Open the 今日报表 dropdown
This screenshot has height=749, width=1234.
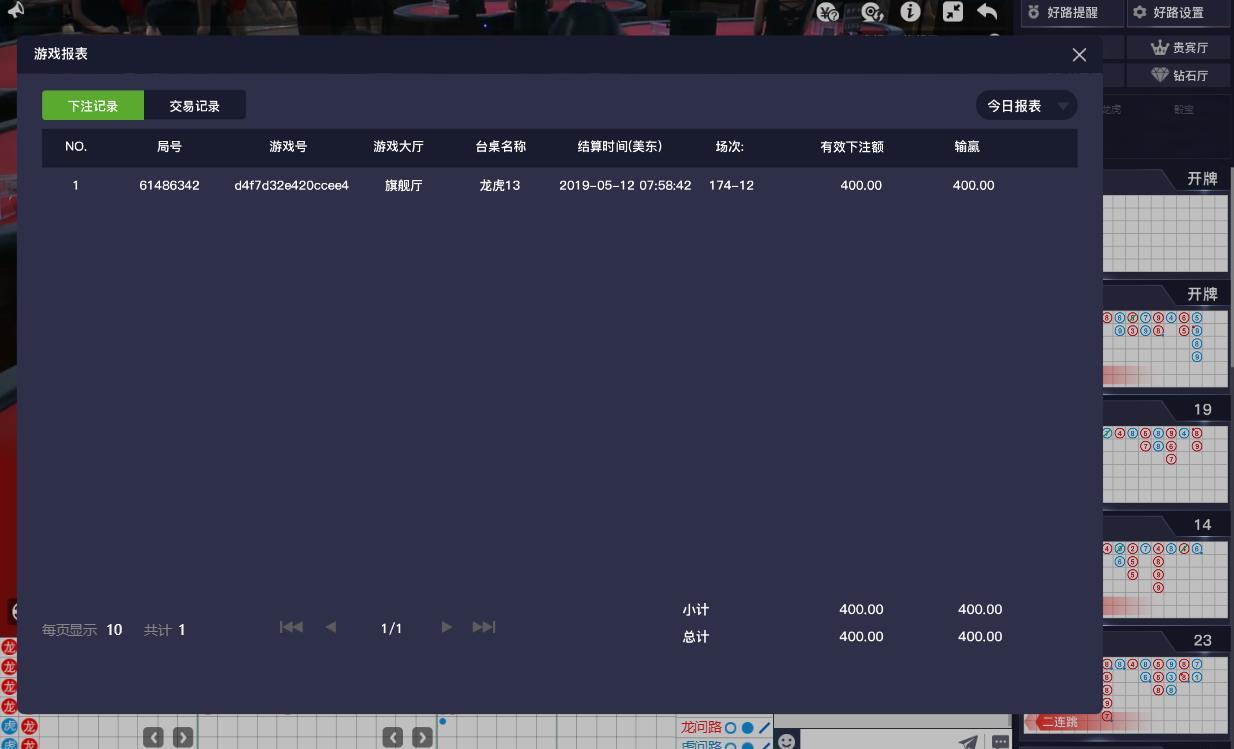click(x=1026, y=105)
